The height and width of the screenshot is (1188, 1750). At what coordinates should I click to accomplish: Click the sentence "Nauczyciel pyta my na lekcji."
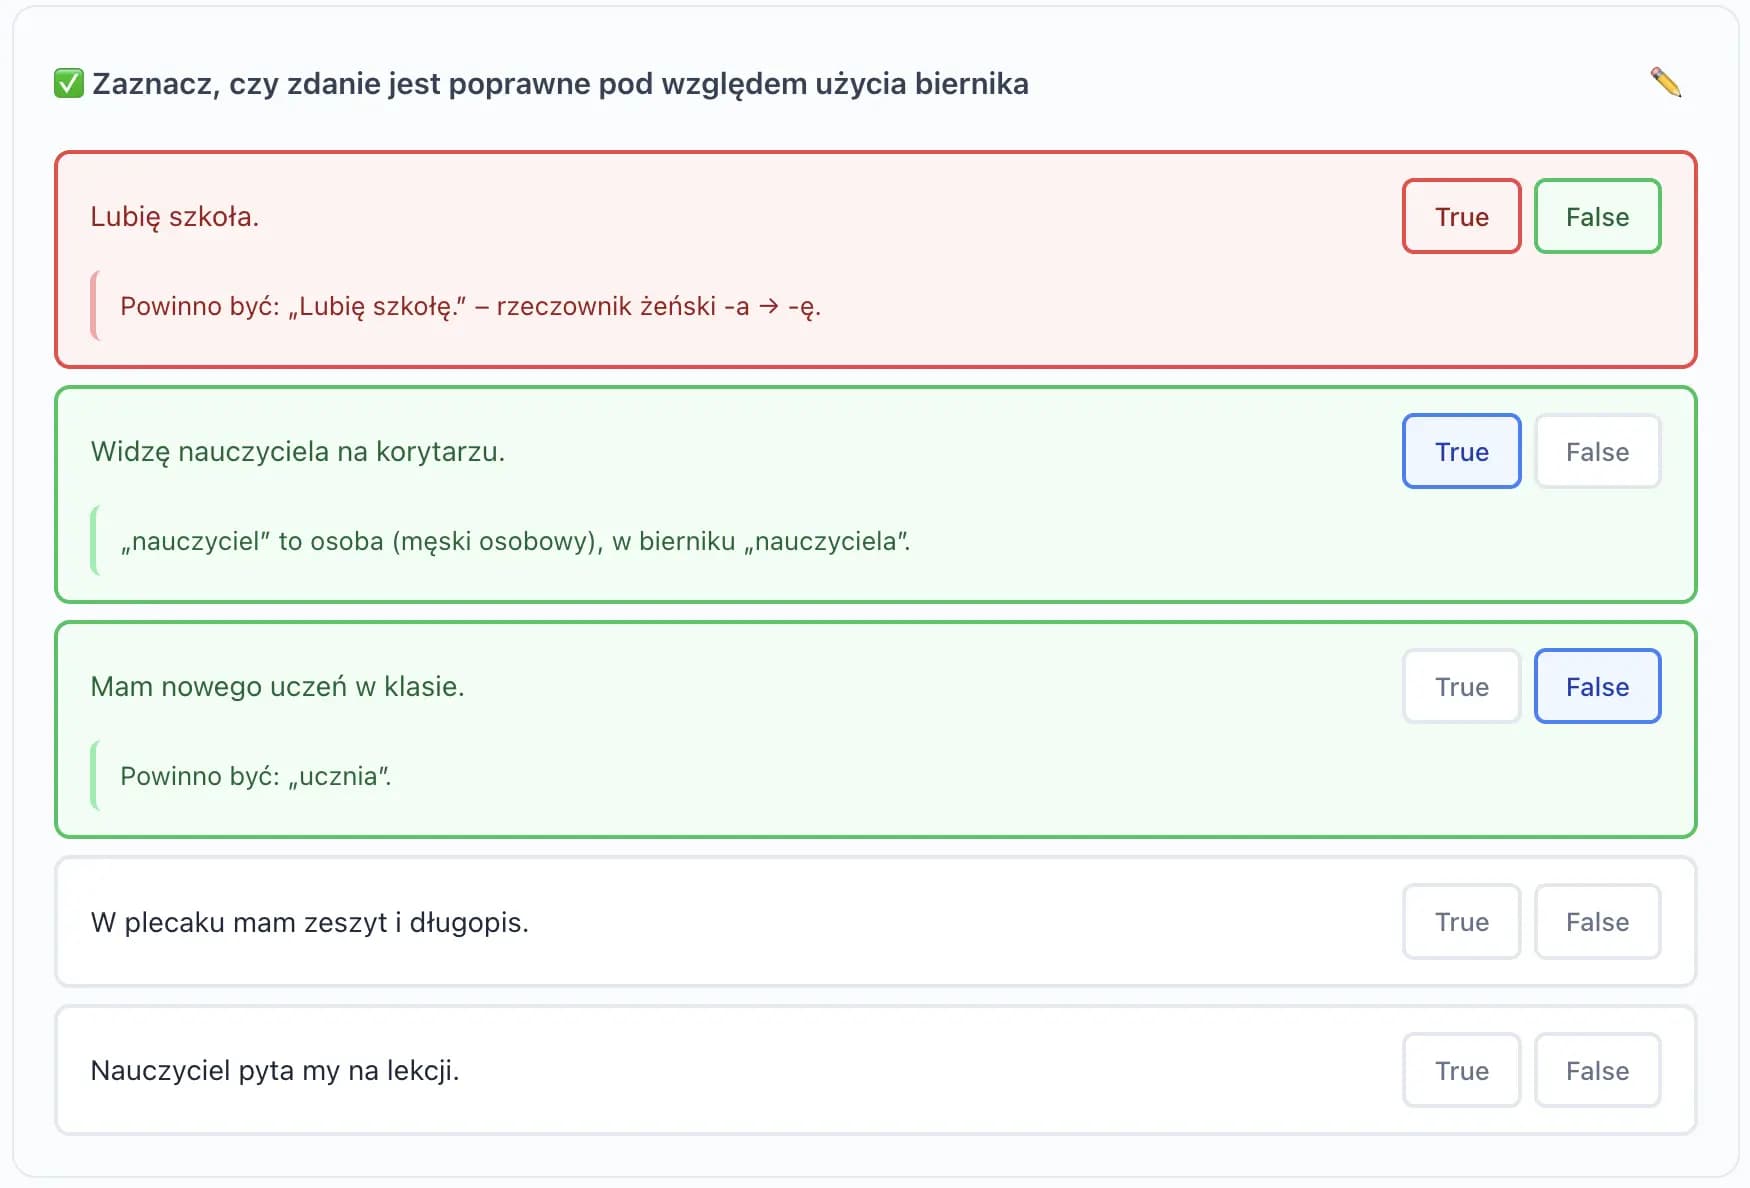click(x=274, y=1070)
